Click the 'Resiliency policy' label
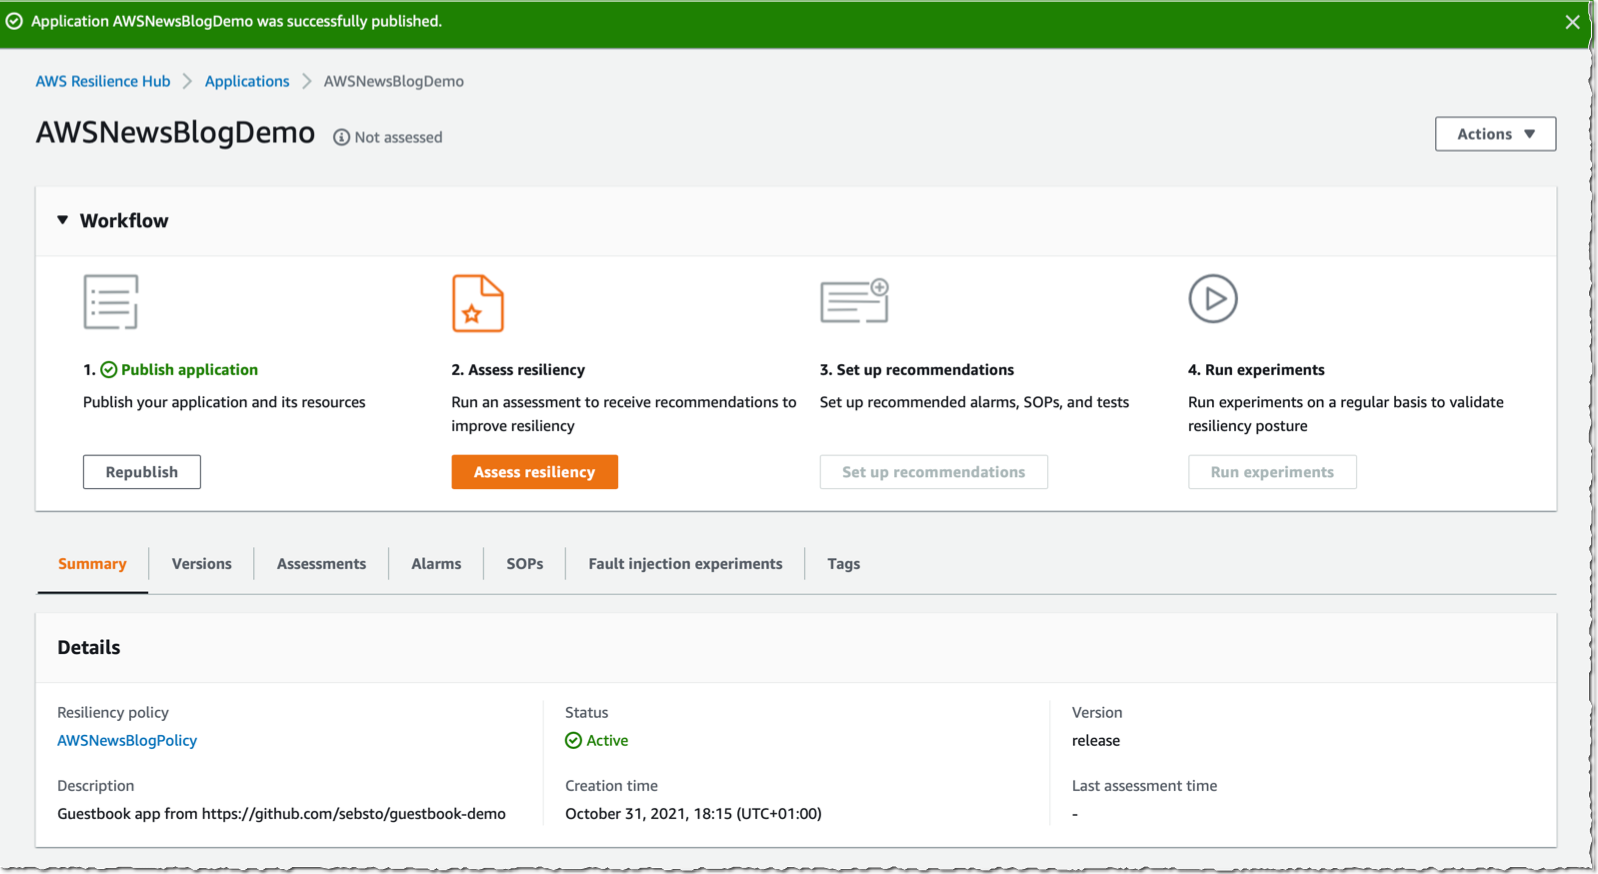The image size is (1598, 874). [x=113, y=713]
